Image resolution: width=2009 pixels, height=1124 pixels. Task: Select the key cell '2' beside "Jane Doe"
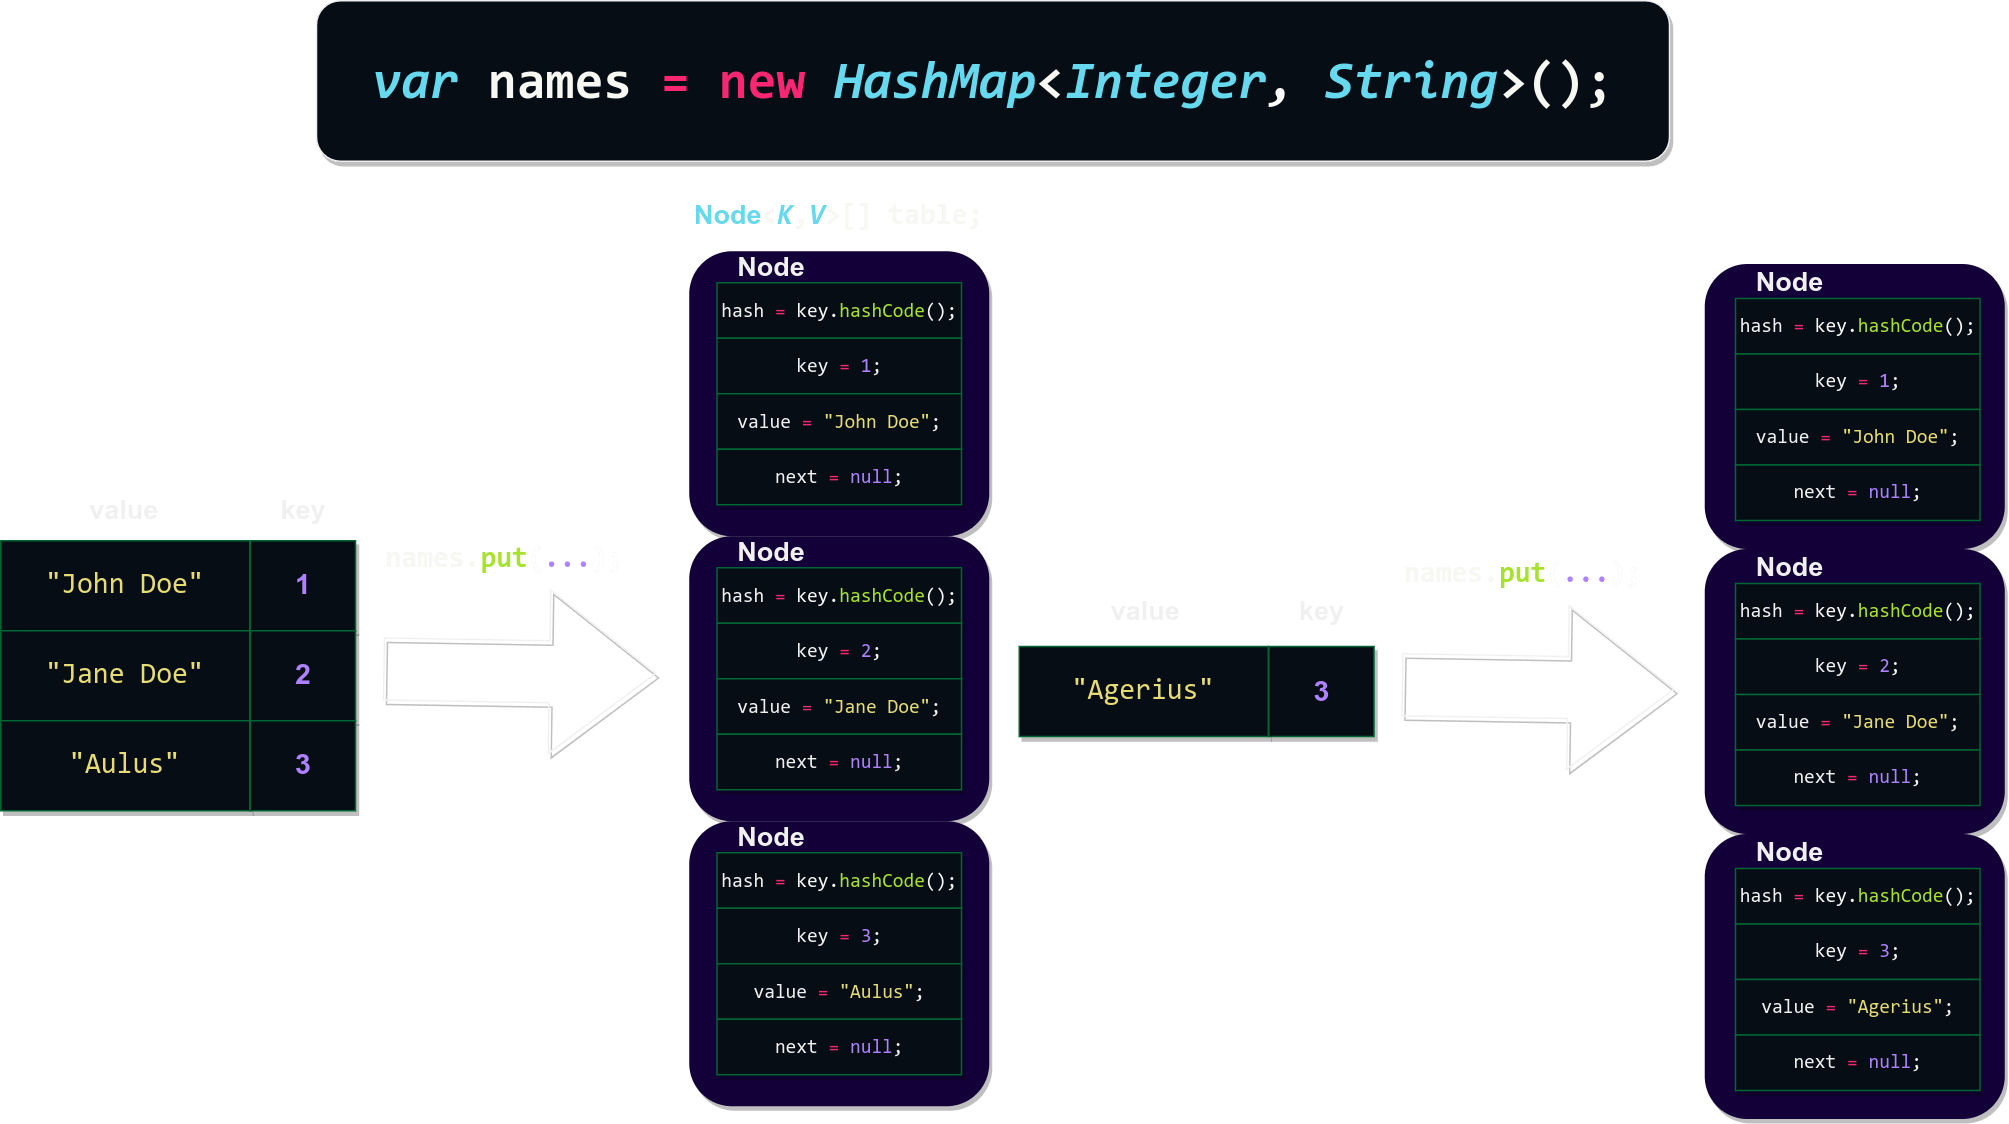point(303,675)
